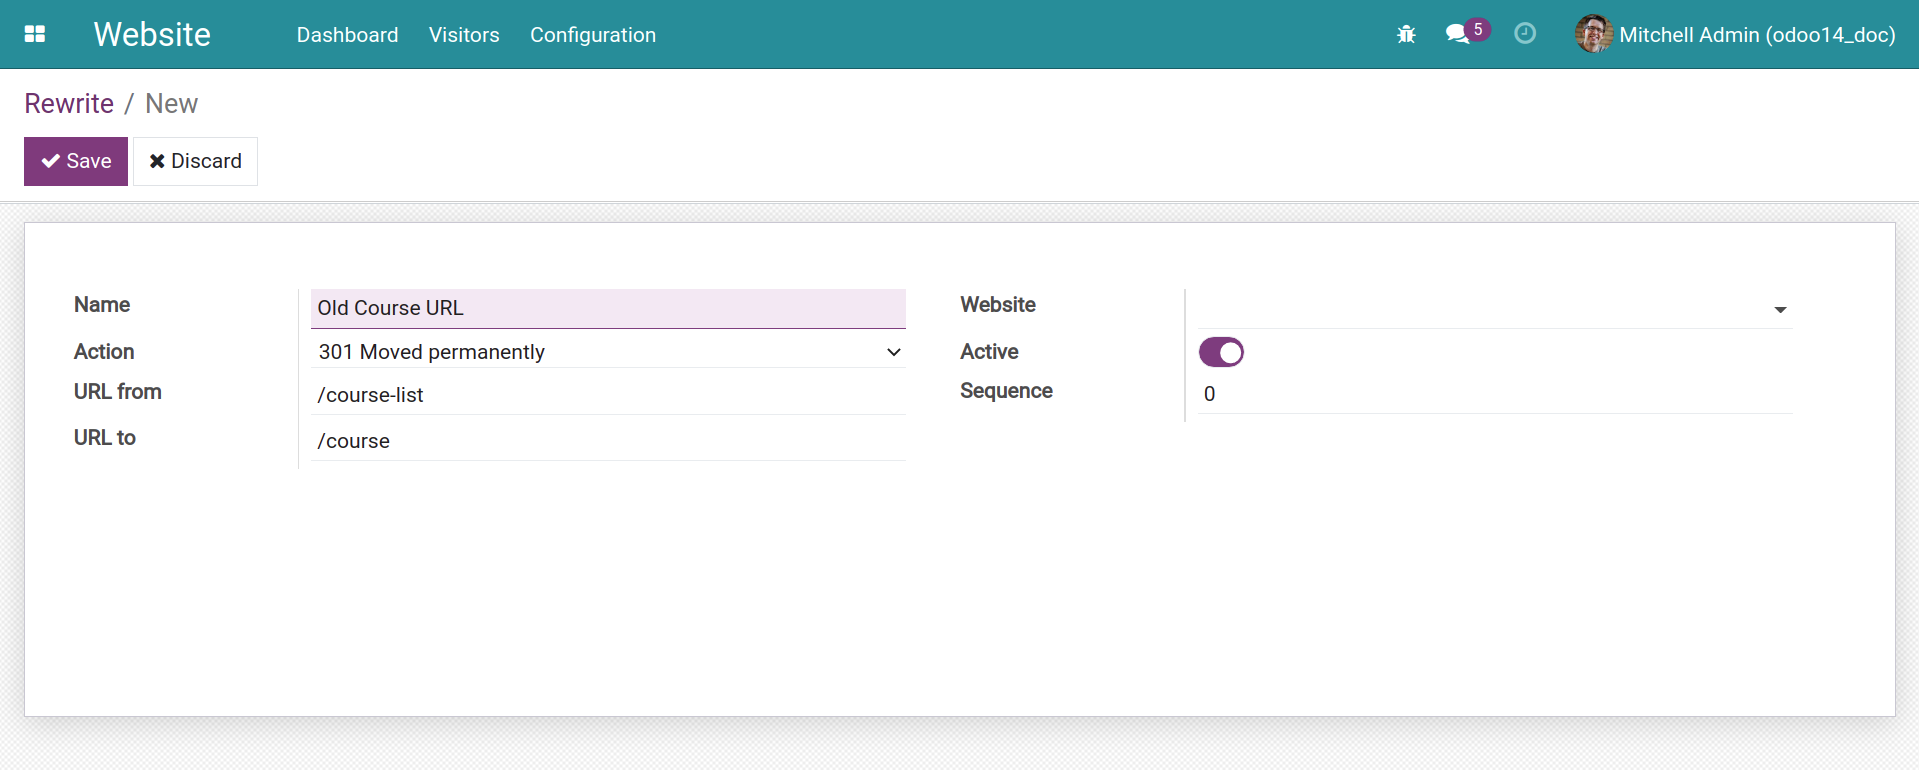Open the Action dropdown 301 Moved permanently
The height and width of the screenshot is (770, 1919).
[x=608, y=352]
